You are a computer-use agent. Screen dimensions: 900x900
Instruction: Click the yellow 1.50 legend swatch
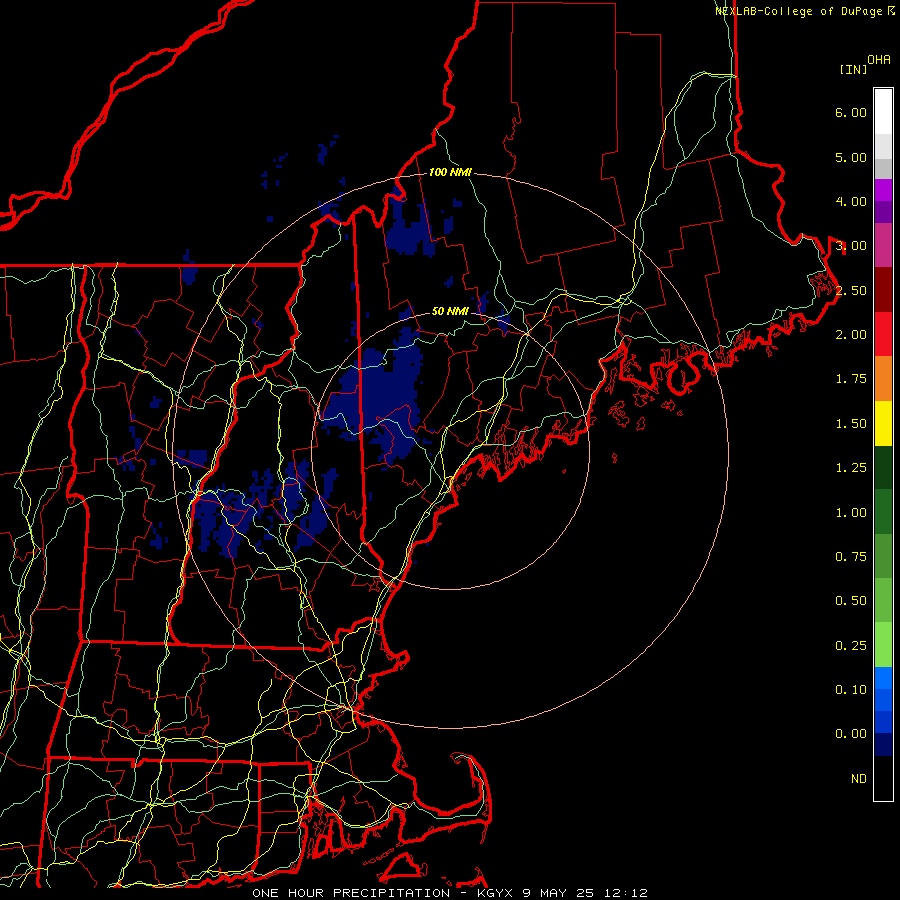pyautogui.click(x=883, y=423)
